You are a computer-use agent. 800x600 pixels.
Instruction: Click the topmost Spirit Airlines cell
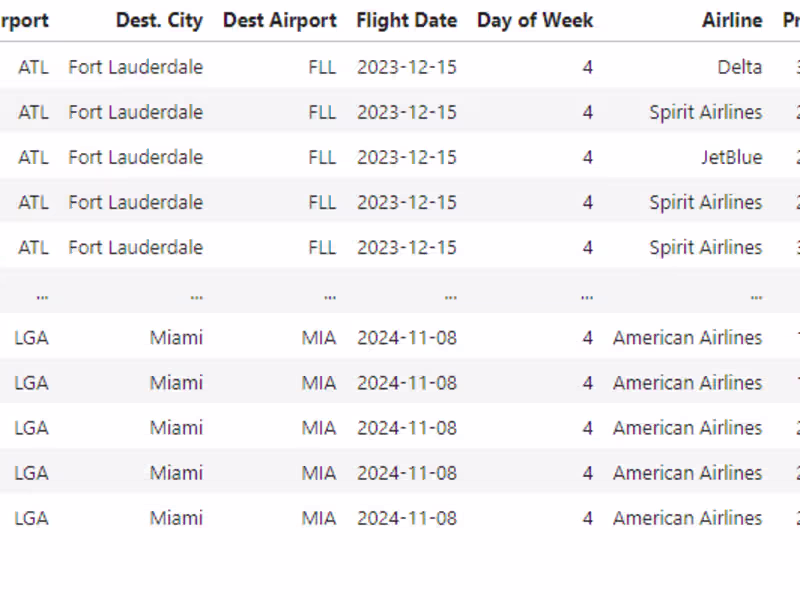click(705, 112)
